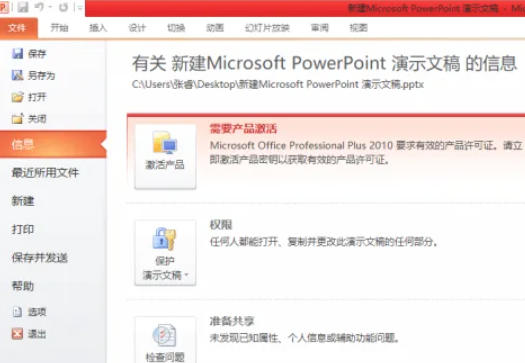Open the 新建 section
The width and height of the screenshot is (525, 363).
[23, 201]
